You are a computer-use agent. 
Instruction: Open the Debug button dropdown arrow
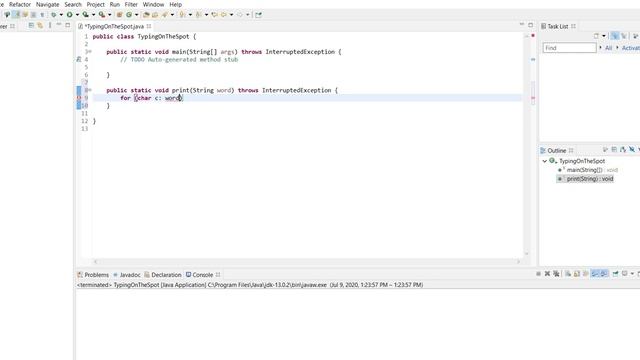click(x=61, y=15)
